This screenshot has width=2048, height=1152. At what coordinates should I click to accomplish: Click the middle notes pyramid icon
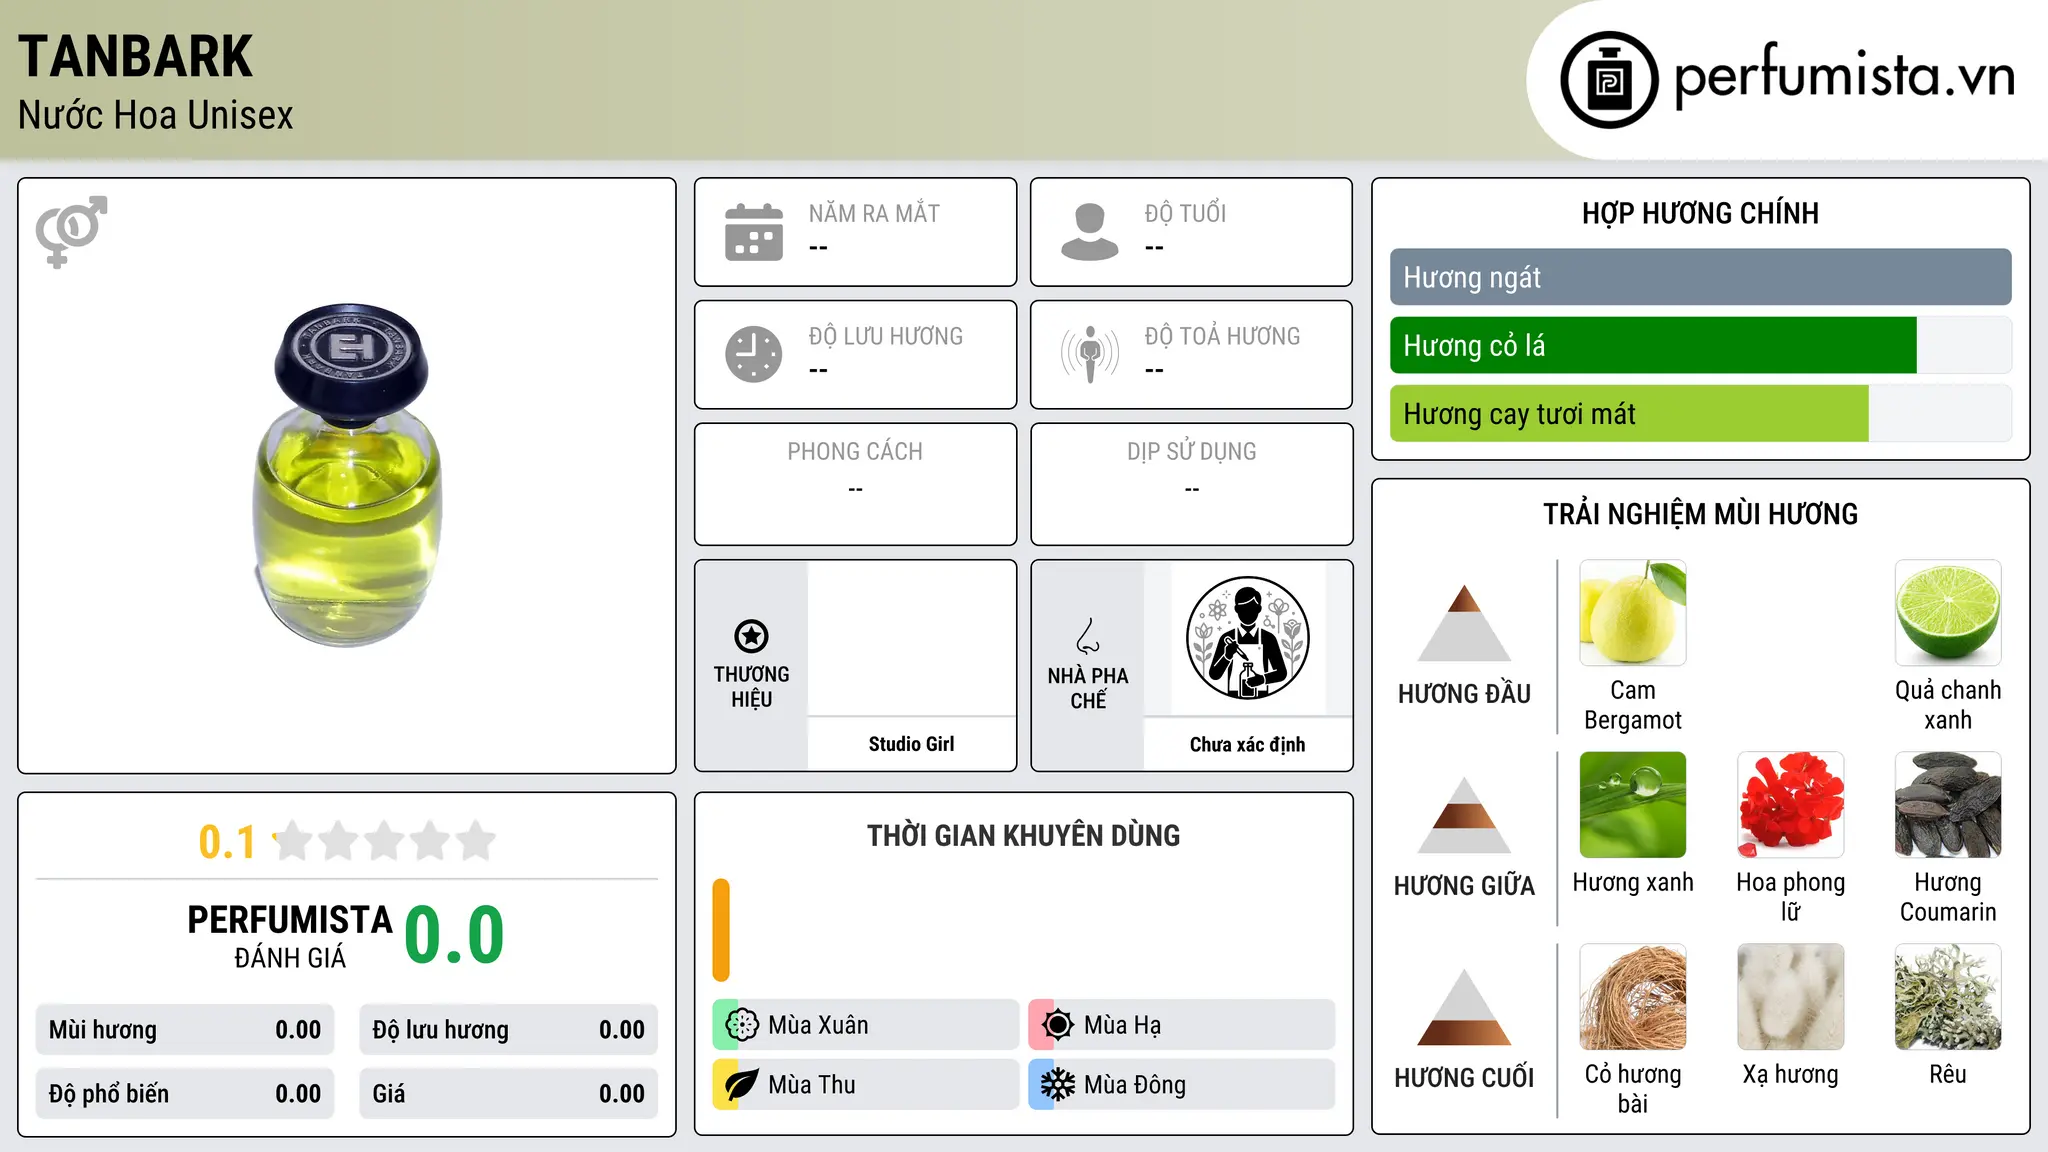1464,815
